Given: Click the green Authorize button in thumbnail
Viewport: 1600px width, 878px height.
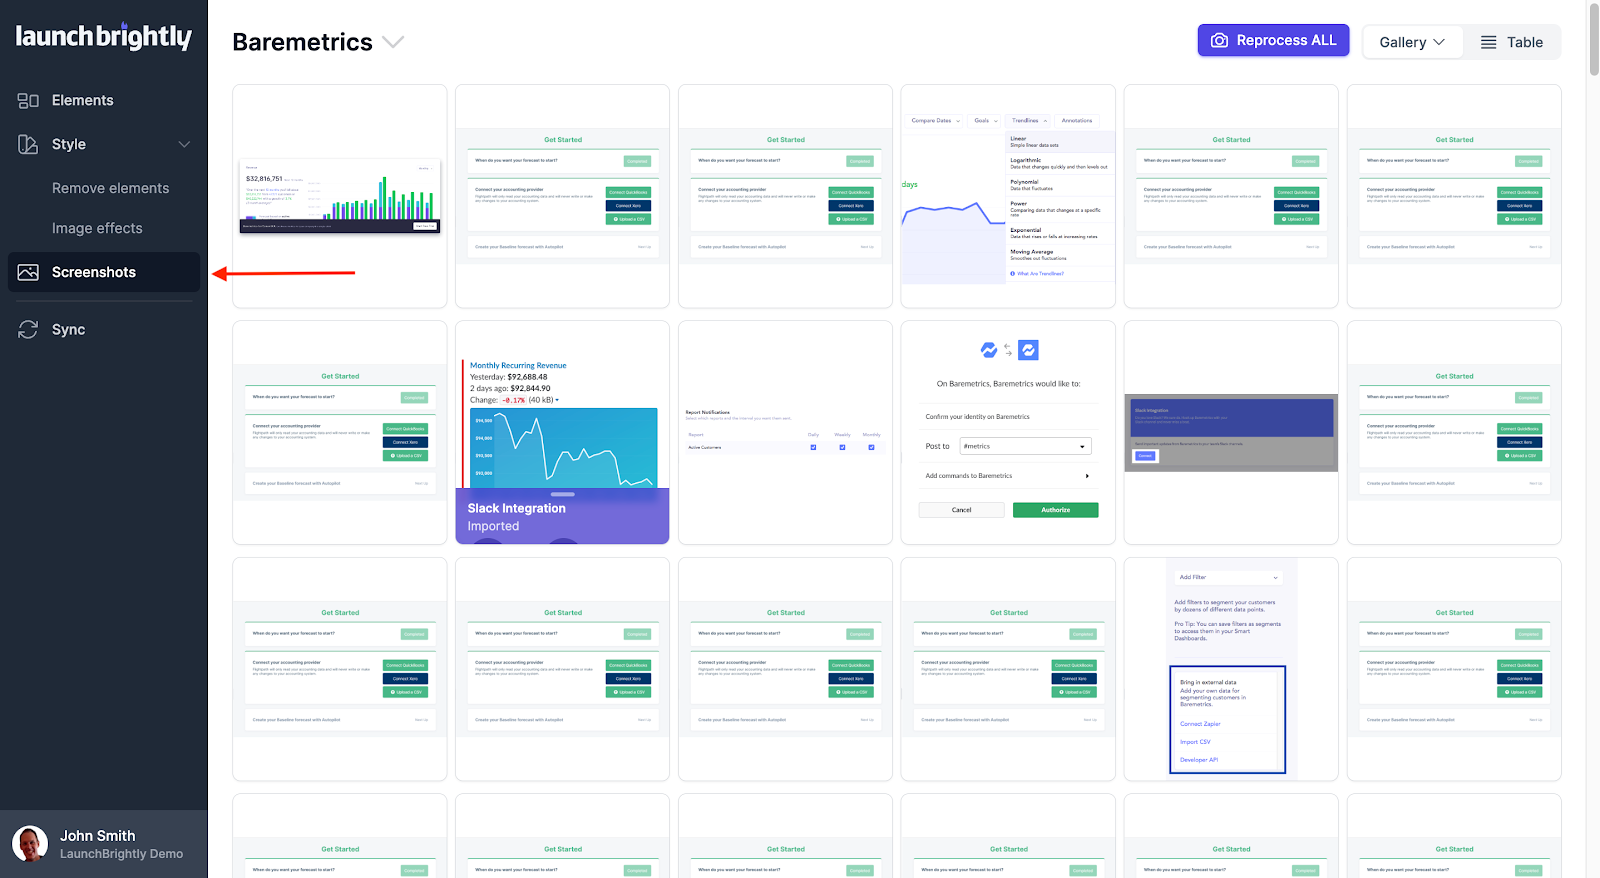Looking at the screenshot, I should [x=1055, y=510].
